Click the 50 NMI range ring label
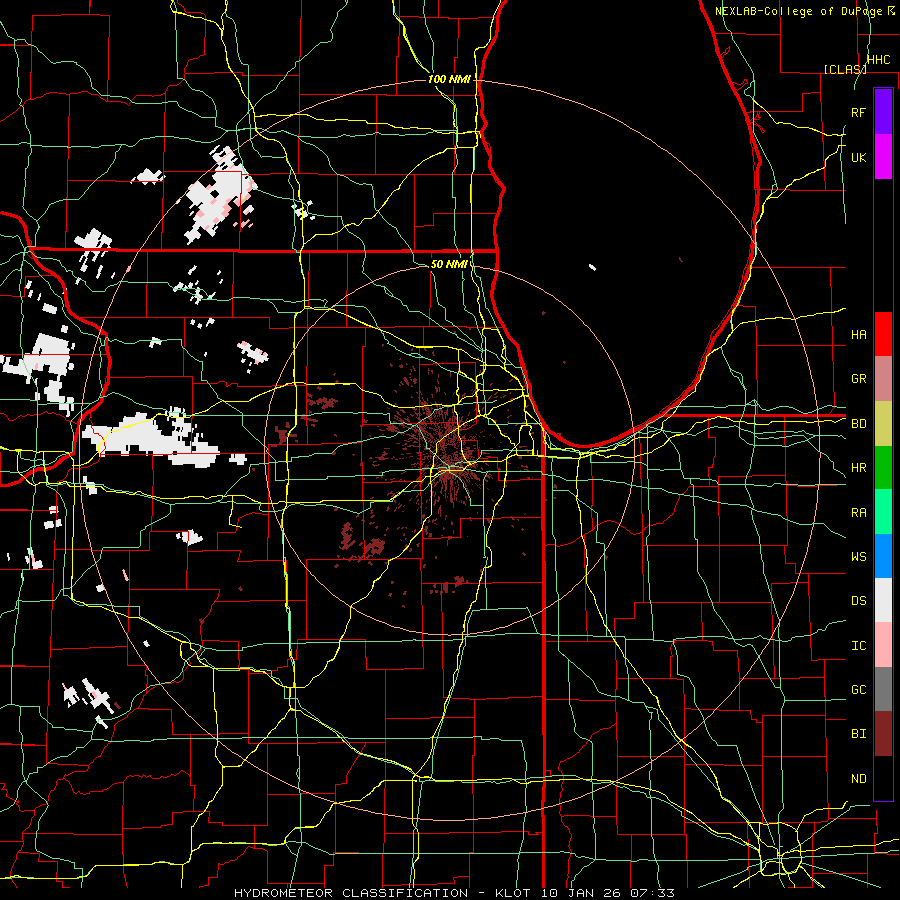This screenshot has height=900, width=900. 449,264
